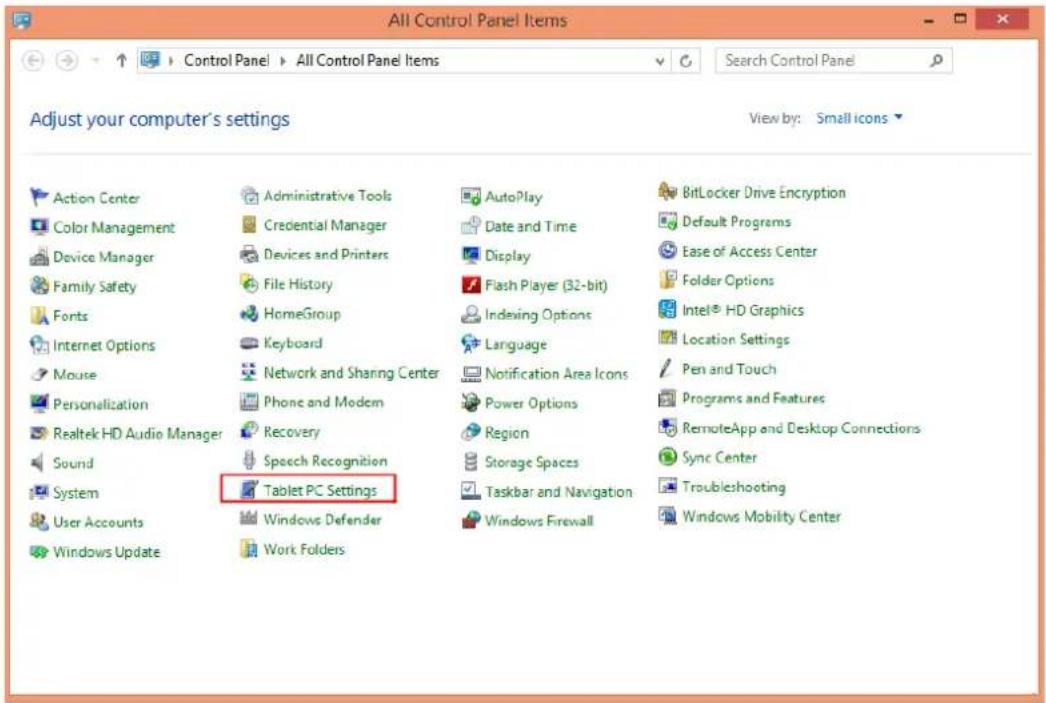Open Date and Time settings
The height and width of the screenshot is (703, 1046).
531,226
